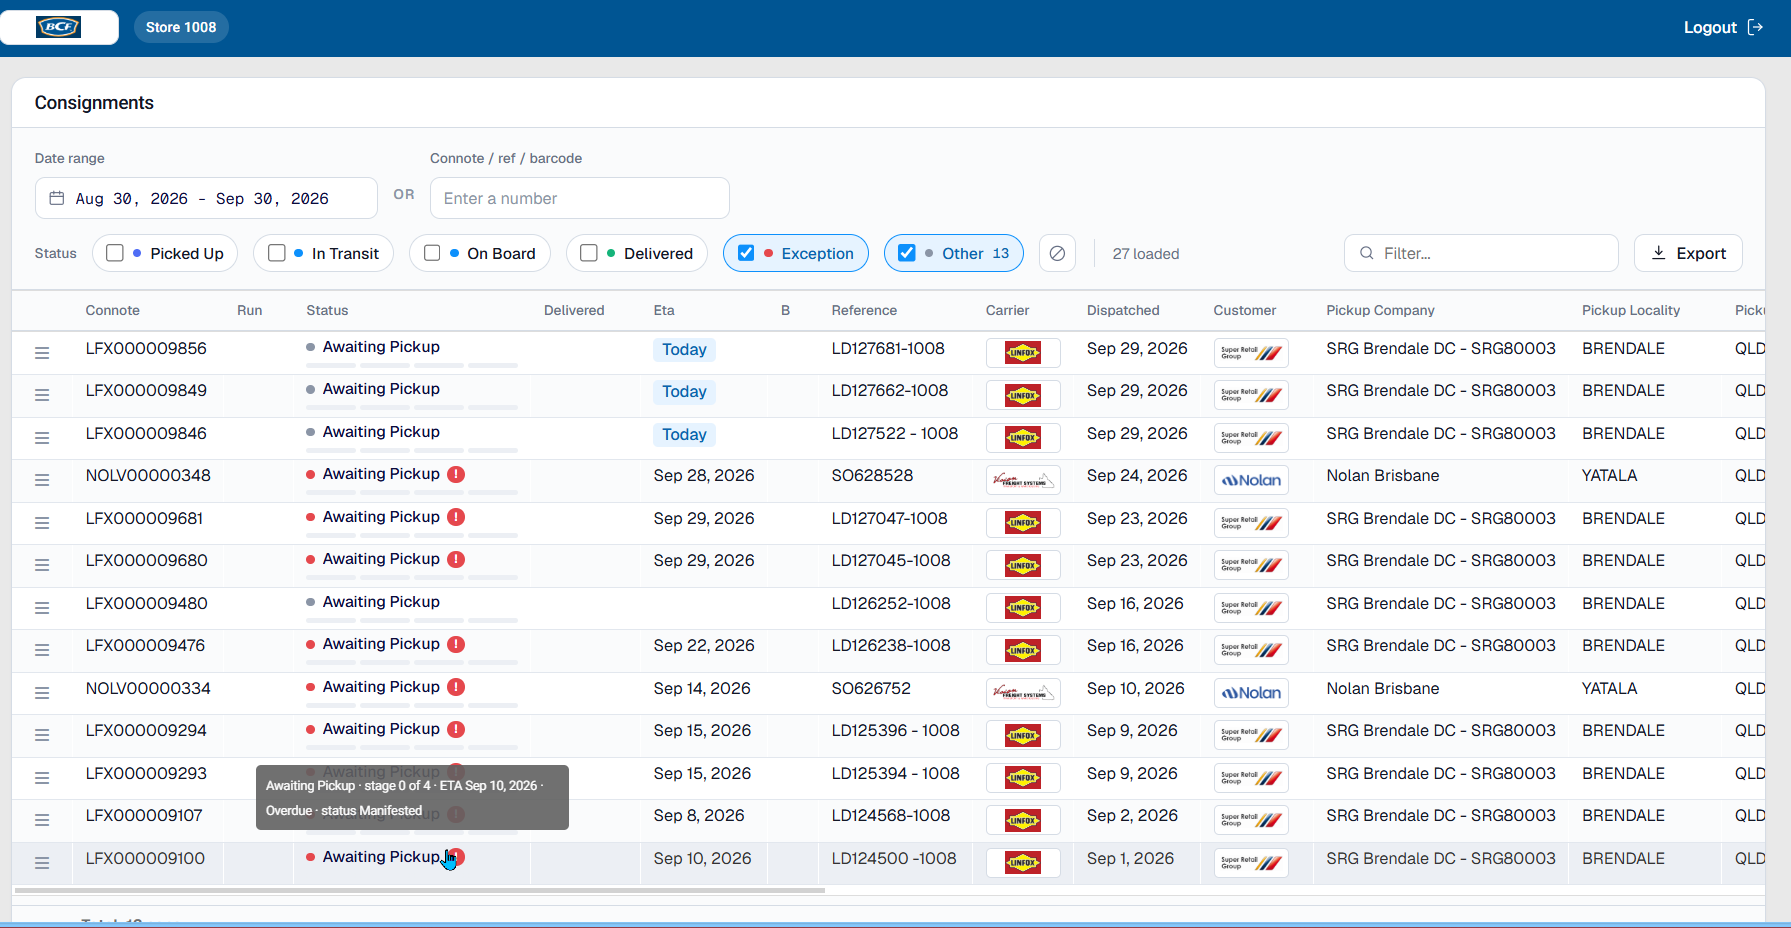Click reference LD127047-1008
1791x928 pixels.
[890, 518]
